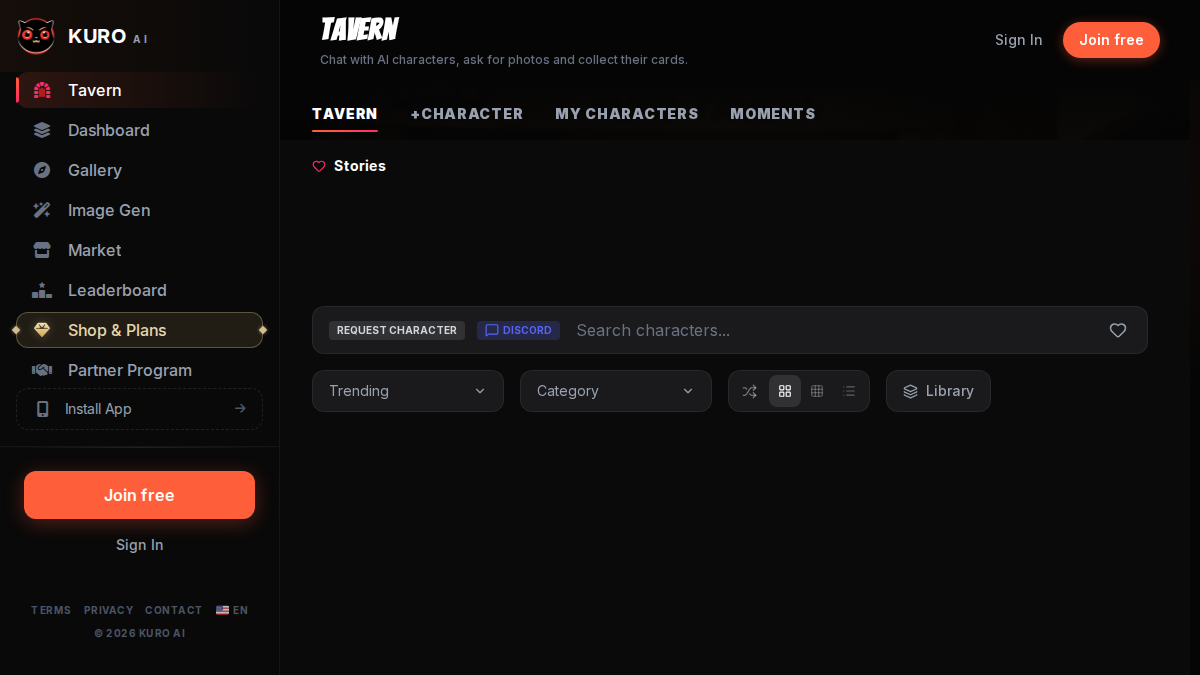The image size is (1200, 675).
Task: Click the shuffle characters icon
Action: pyautogui.click(x=749, y=391)
